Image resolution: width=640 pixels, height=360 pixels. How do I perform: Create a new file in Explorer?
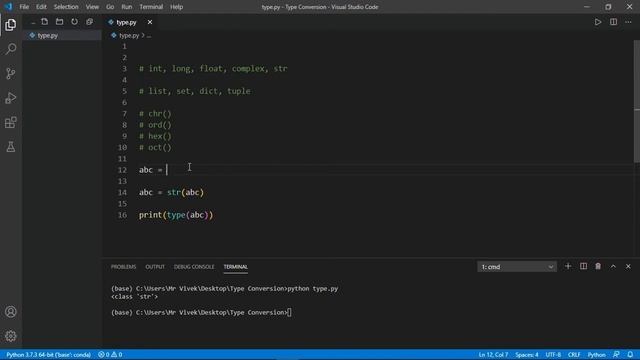44,22
